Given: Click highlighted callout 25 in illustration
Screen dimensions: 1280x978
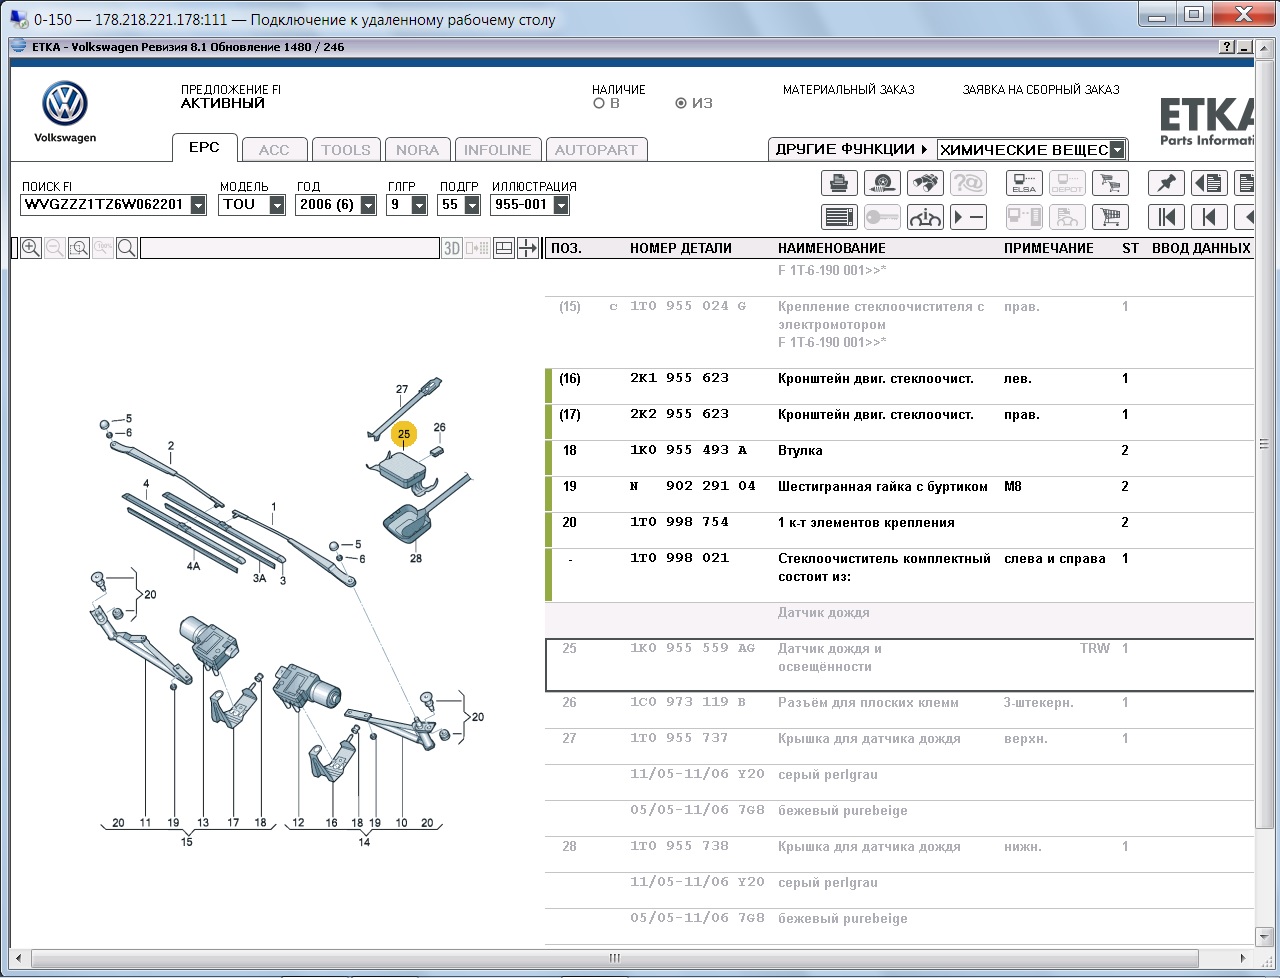Looking at the screenshot, I should click(x=404, y=434).
